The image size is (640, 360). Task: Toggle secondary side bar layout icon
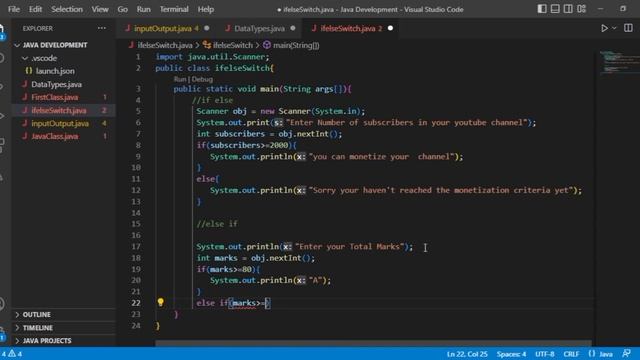(568, 9)
